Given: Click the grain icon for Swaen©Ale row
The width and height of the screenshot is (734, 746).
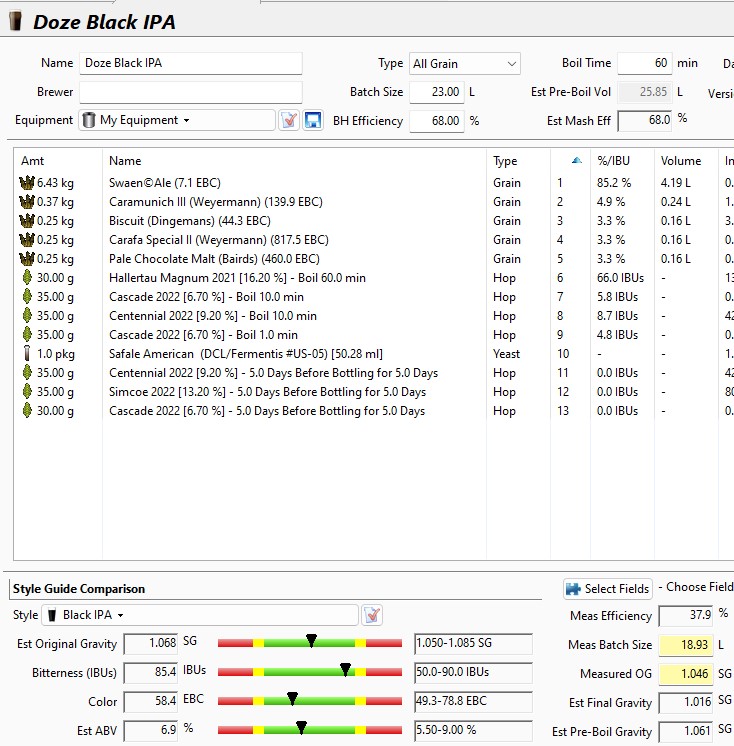Looking at the screenshot, I should pos(26,183).
